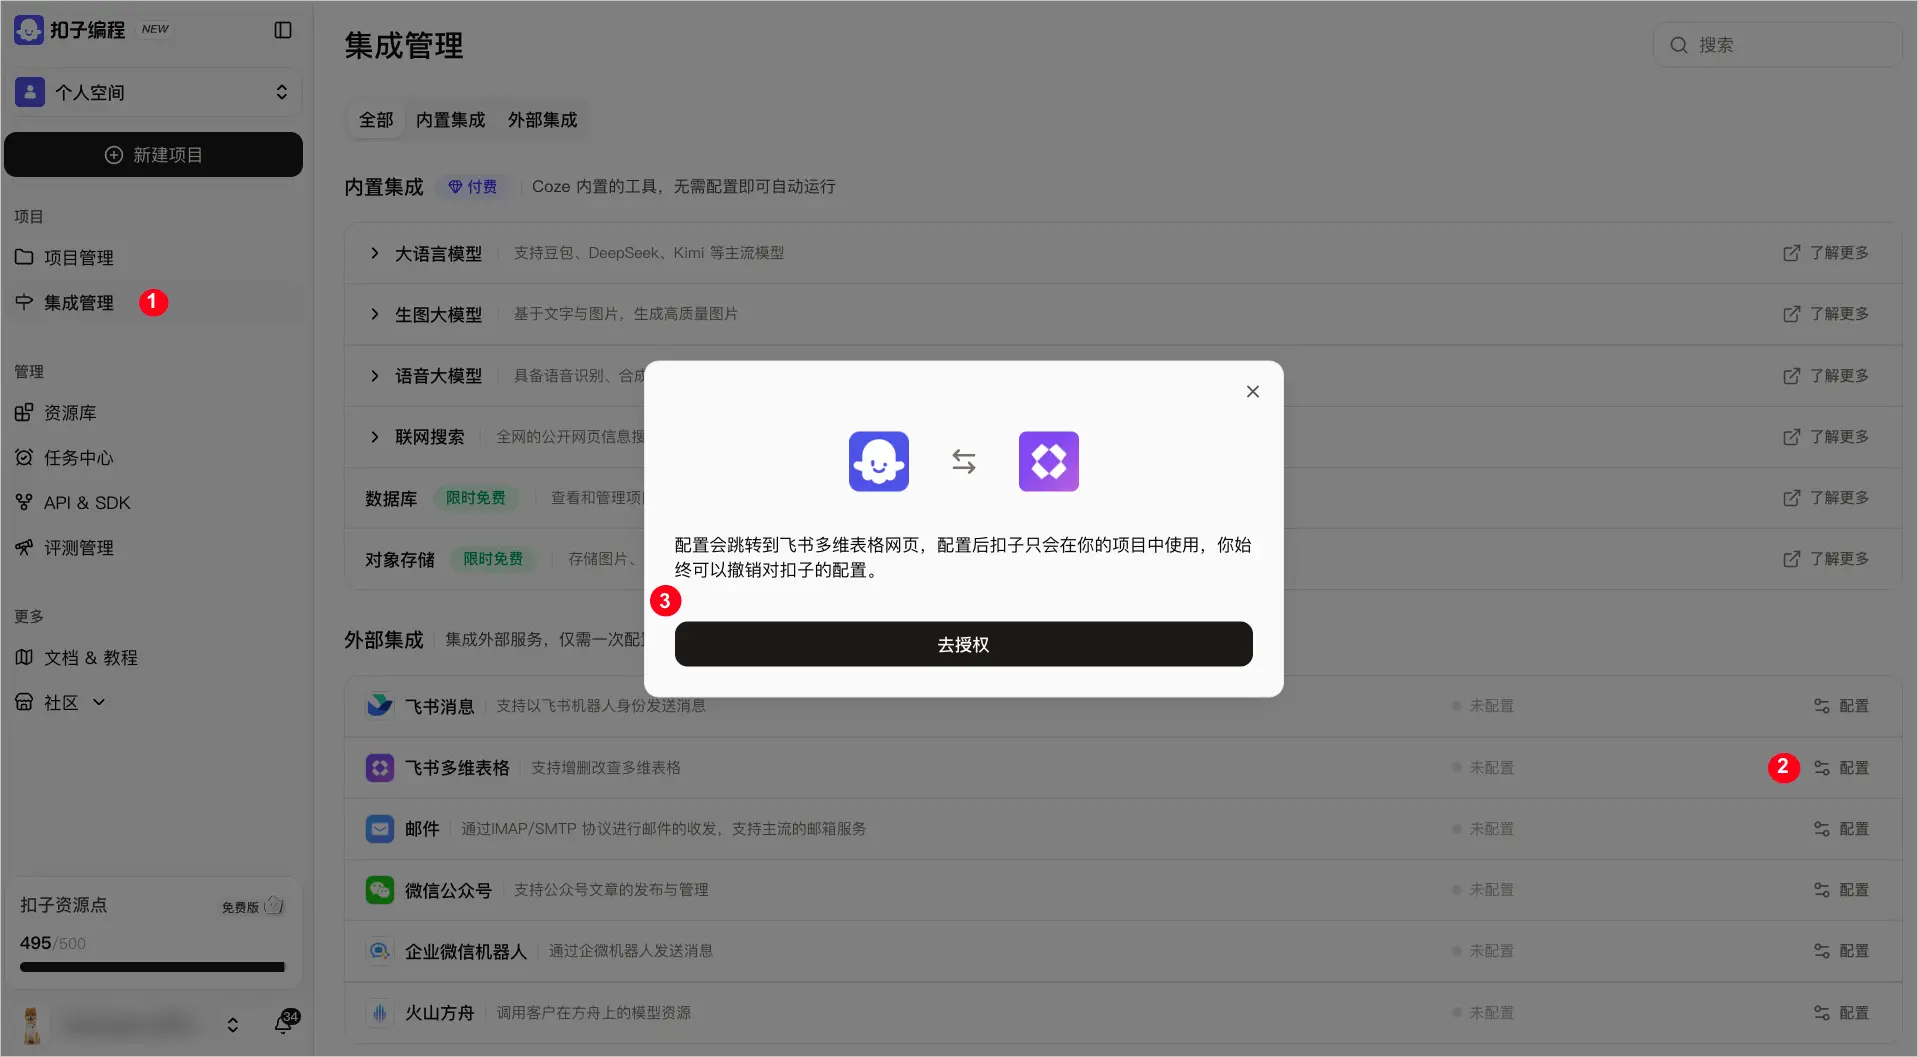The width and height of the screenshot is (1918, 1057).
Task: Focus the 搜索 input field
Action: [1777, 45]
